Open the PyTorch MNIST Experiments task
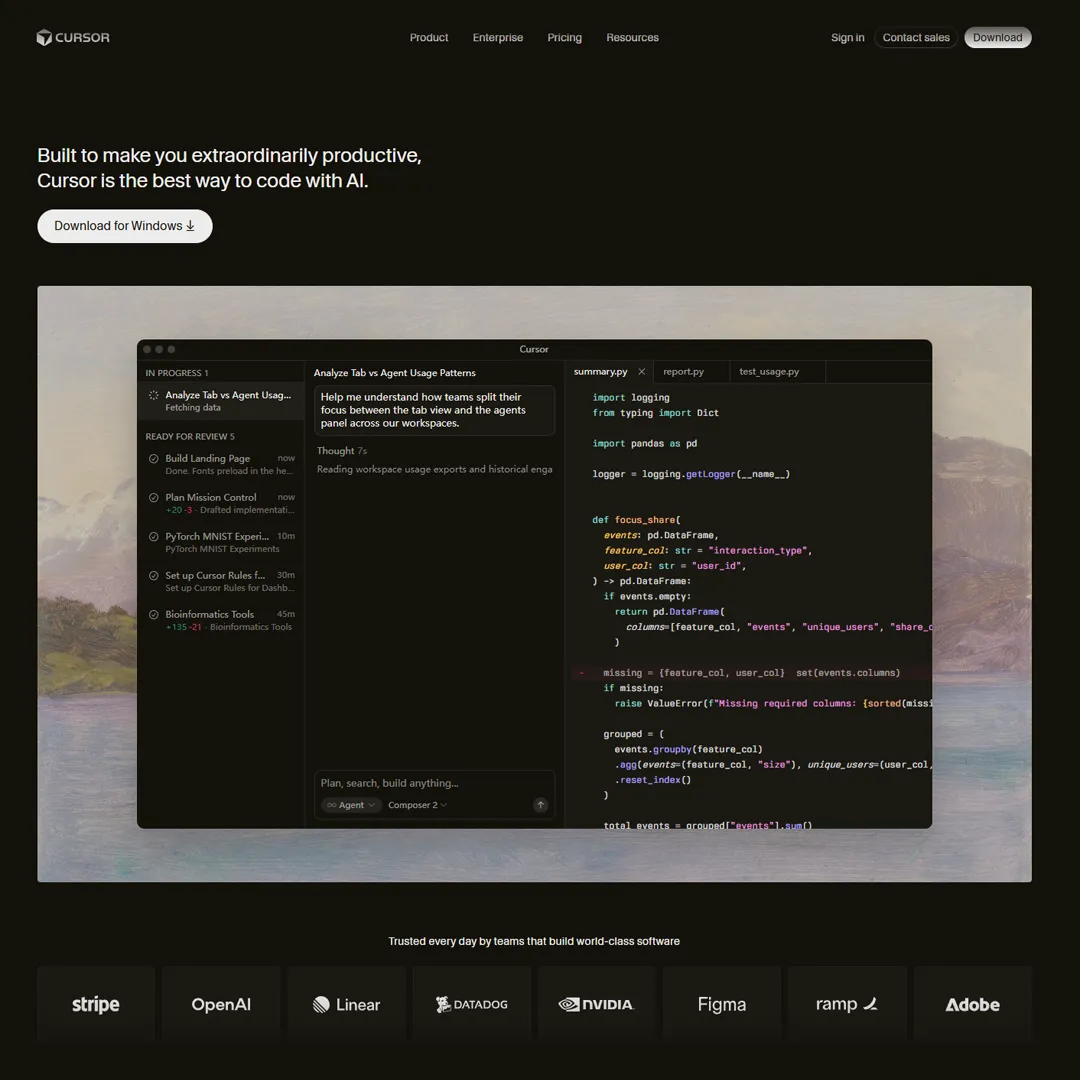This screenshot has width=1080, height=1080. (x=220, y=542)
